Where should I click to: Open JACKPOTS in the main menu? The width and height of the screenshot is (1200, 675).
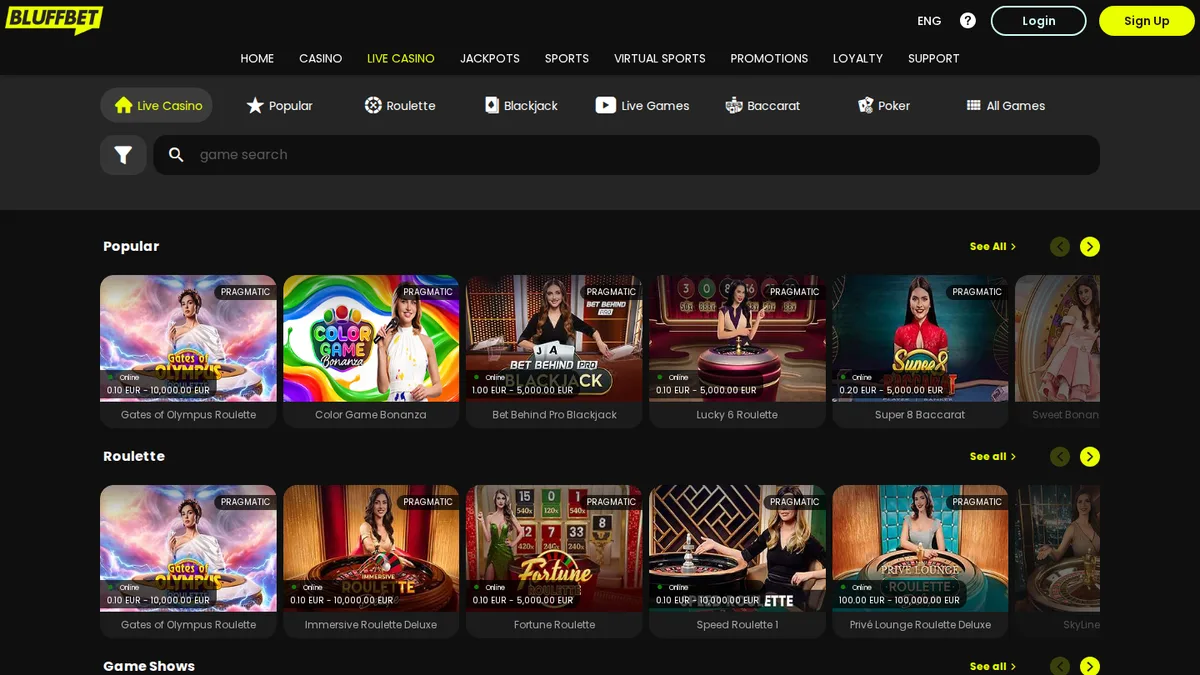pos(490,58)
